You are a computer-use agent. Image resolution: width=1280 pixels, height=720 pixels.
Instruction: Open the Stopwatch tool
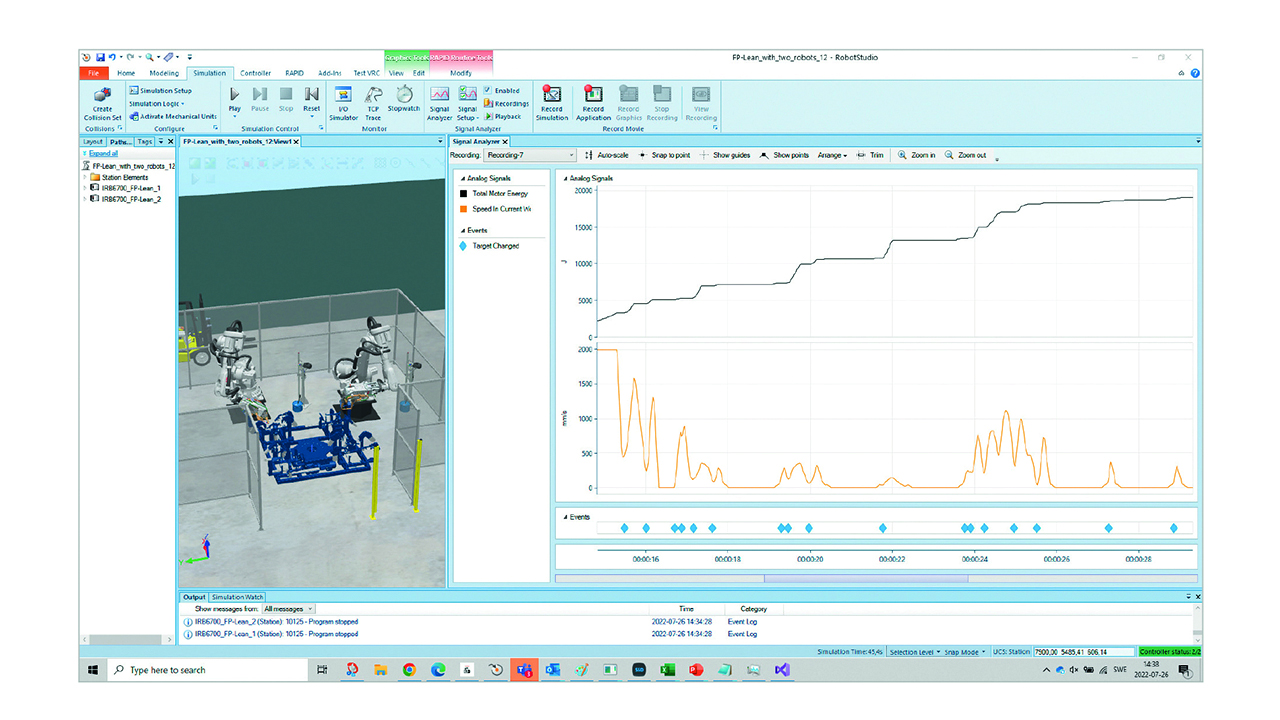click(404, 99)
